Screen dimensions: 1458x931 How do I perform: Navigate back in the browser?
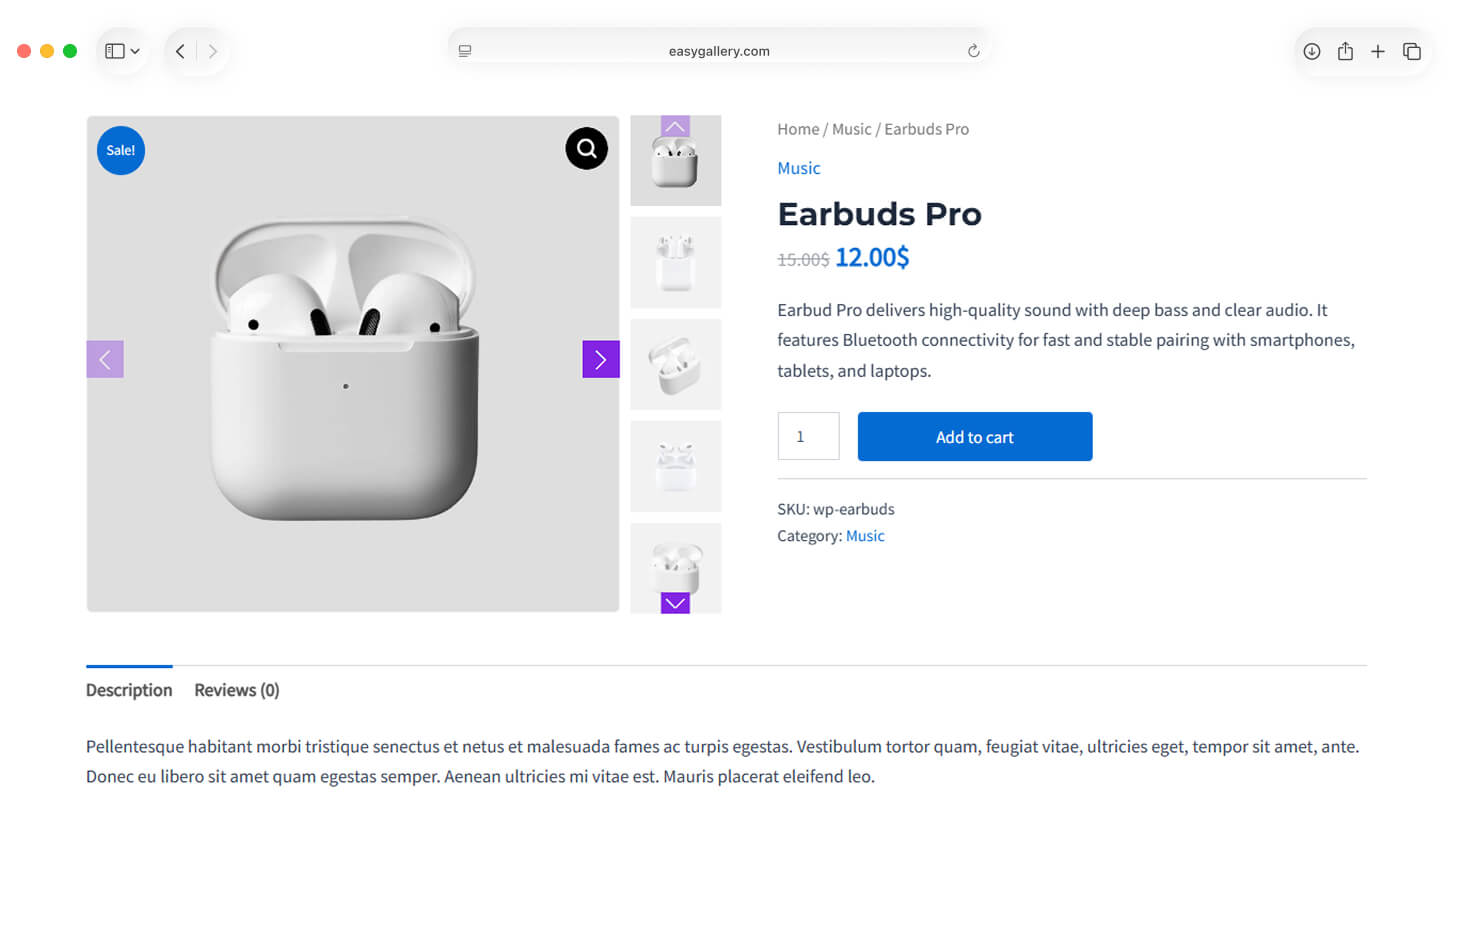(180, 51)
